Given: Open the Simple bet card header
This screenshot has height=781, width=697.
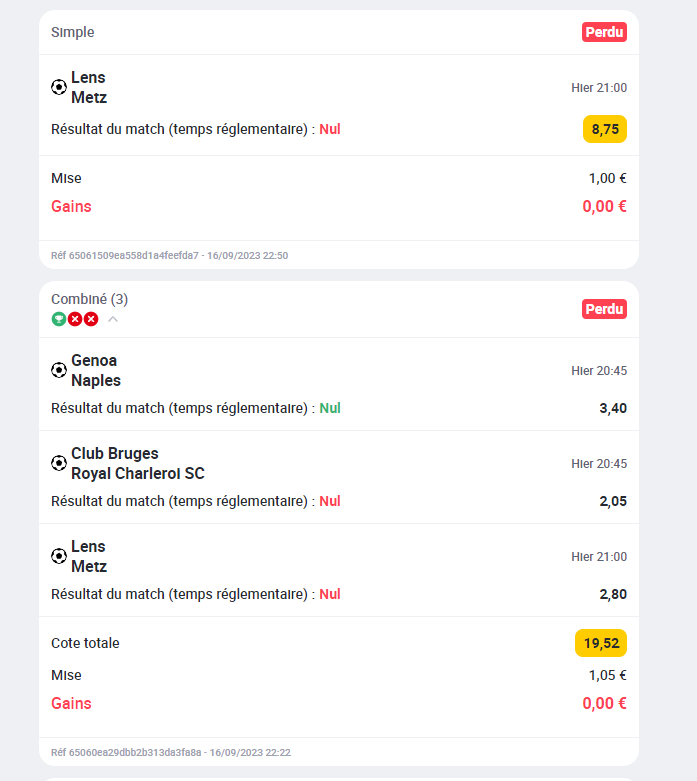Looking at the screenshot, I should point(73,32).
